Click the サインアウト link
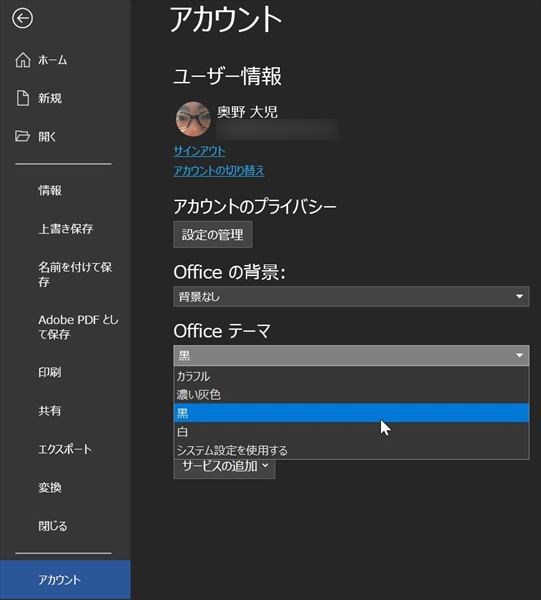 (199, 151)
